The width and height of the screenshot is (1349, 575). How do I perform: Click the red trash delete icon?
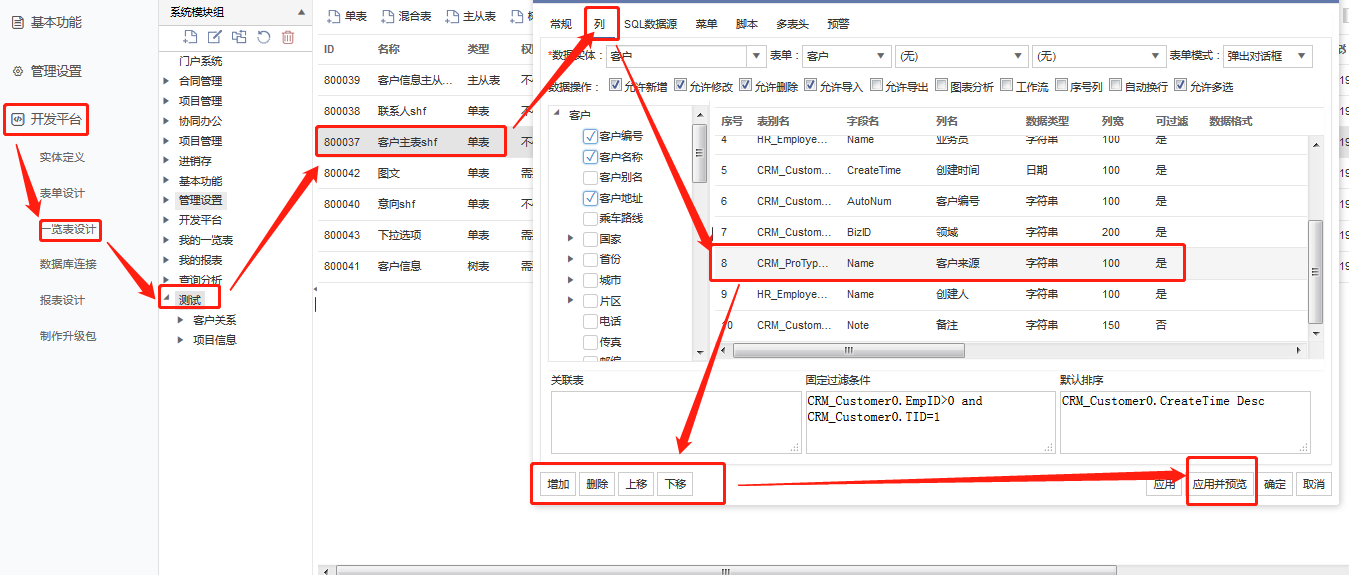click(x=288, y=37)
